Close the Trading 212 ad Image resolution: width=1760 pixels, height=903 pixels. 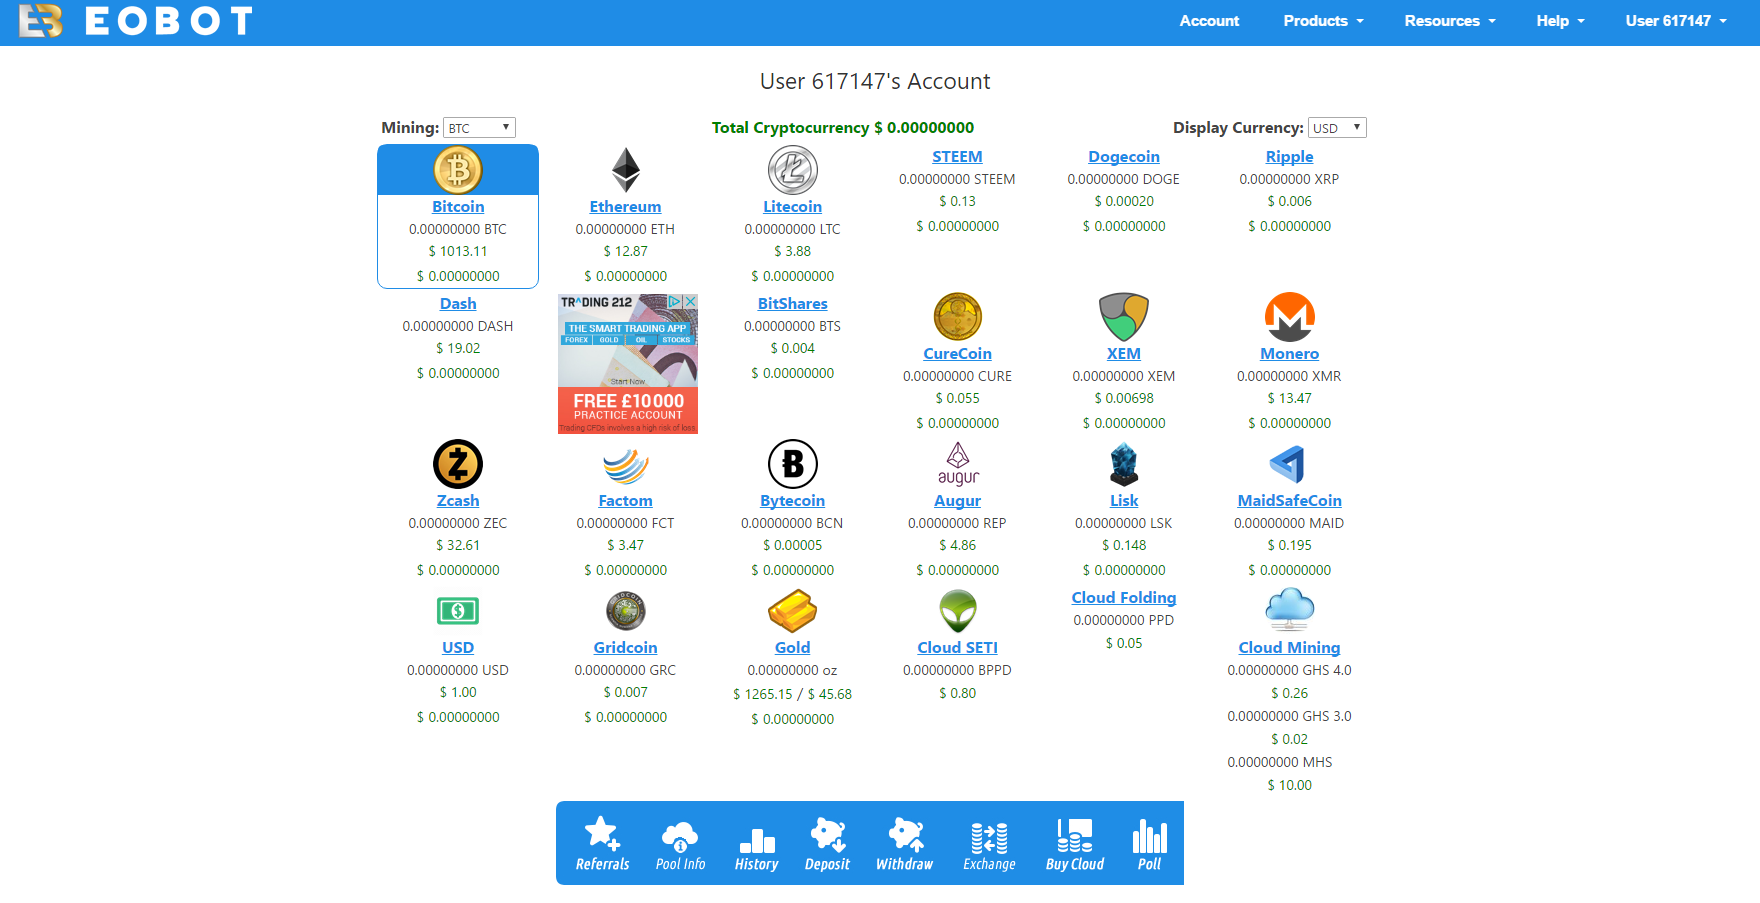pyautogui.click(x=690, y=301)
